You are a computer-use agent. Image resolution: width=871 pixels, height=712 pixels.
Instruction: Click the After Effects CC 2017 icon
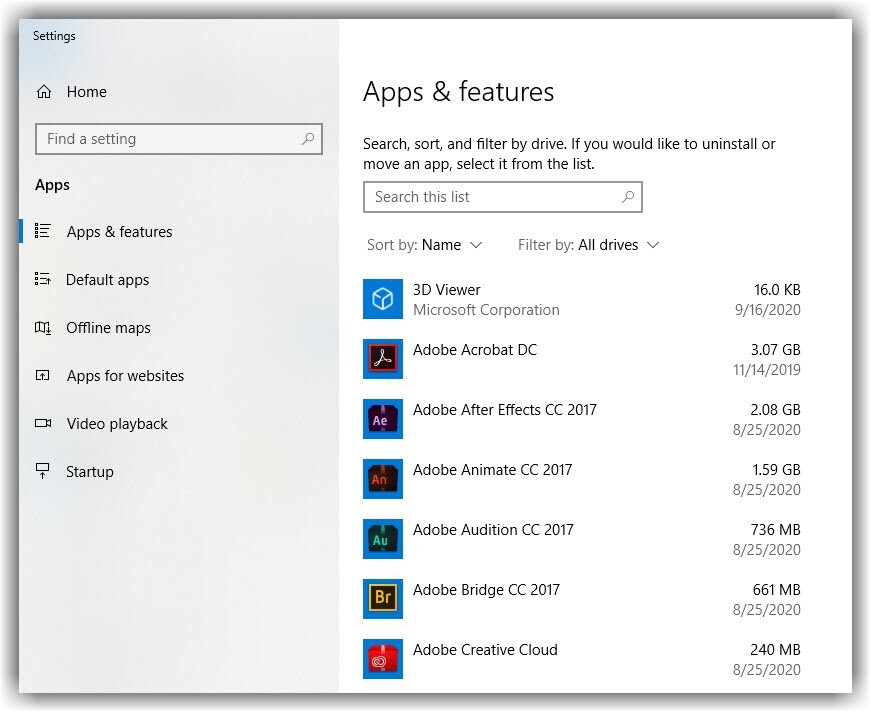tap(383, 419)
